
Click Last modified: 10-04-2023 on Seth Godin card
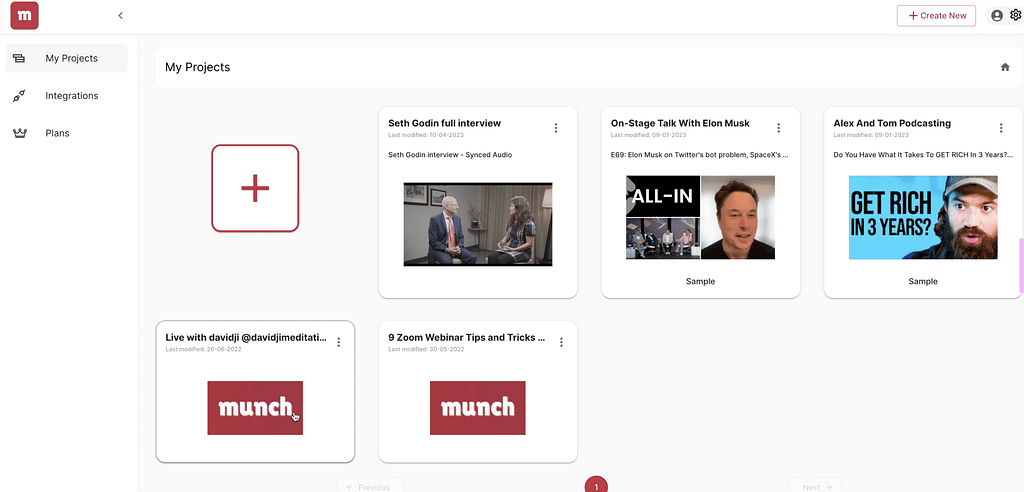point(426,135)
